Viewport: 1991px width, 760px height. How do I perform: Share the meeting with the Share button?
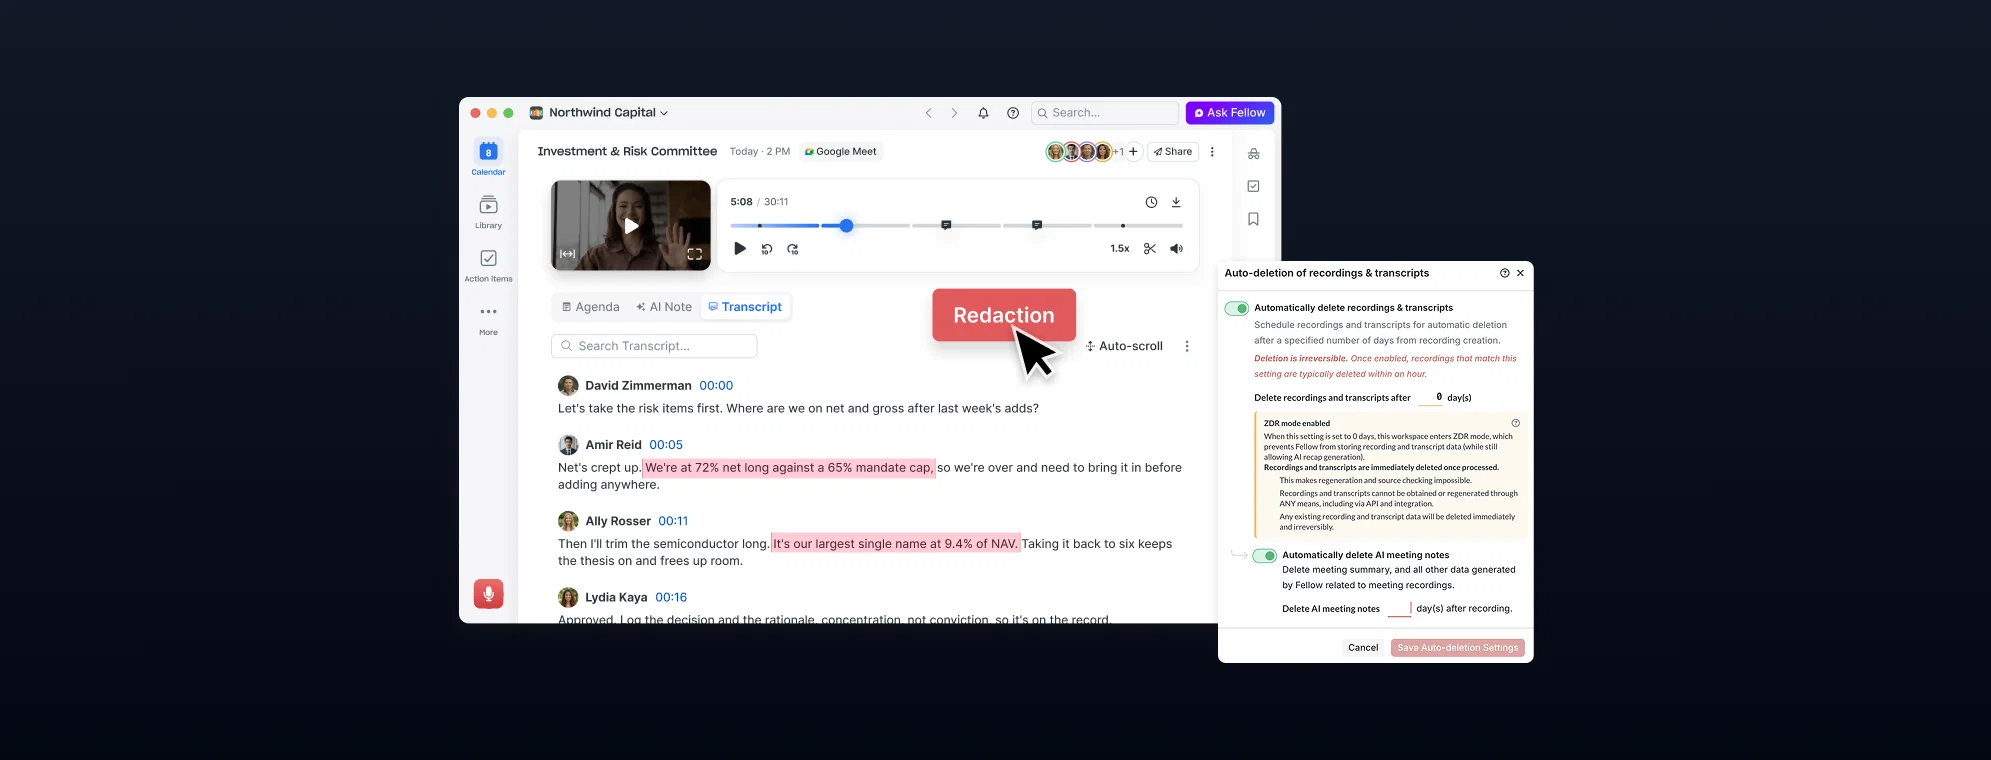(x=1173, y=152)
